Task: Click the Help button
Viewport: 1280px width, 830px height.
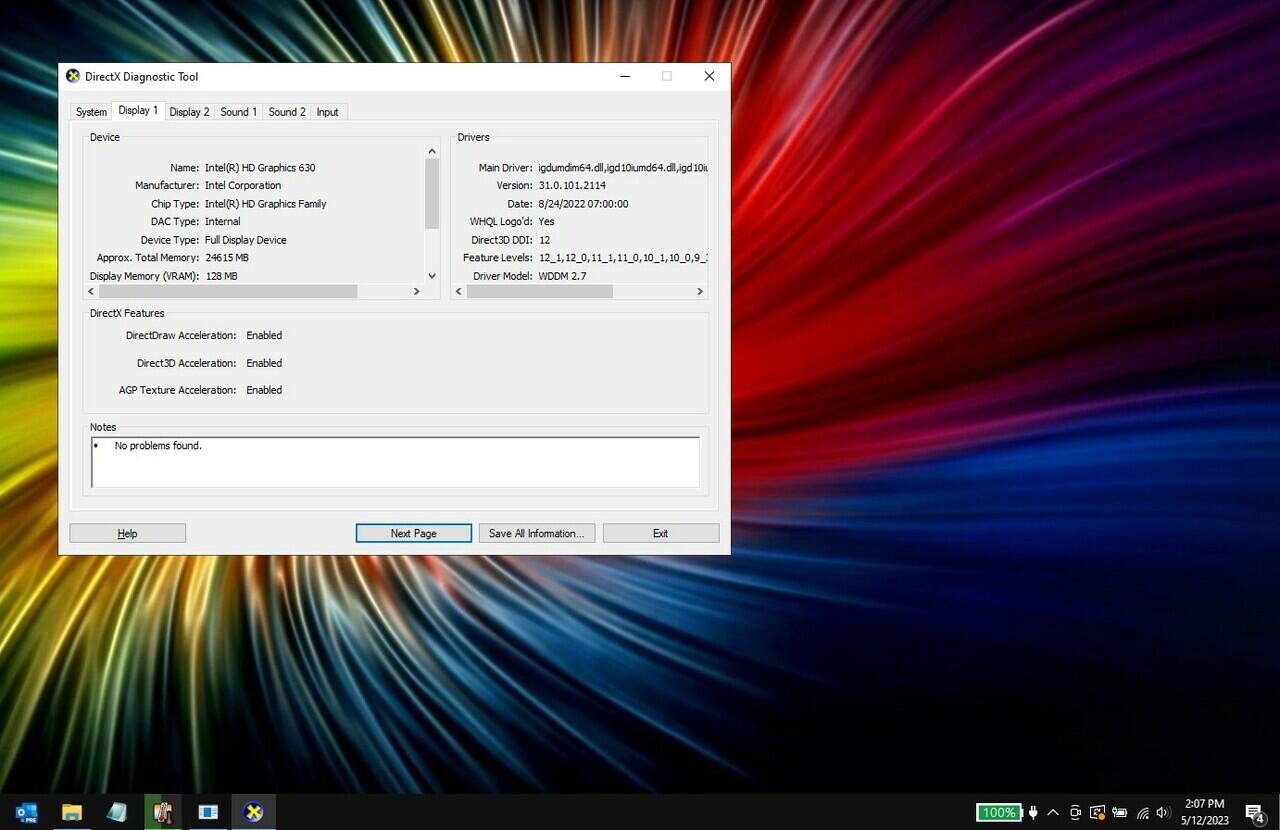Action: (x=127, y=533)
